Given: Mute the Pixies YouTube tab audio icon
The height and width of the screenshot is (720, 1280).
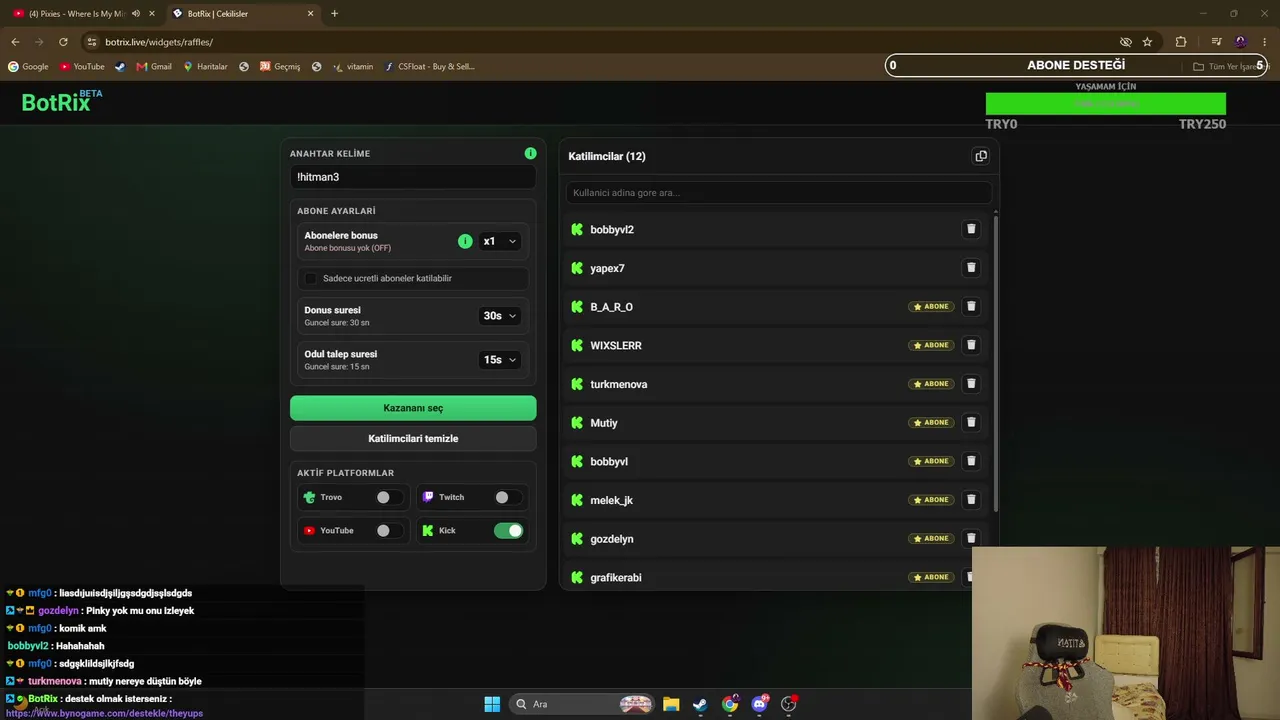Looking at the screenshot, I should pos(136,14).
